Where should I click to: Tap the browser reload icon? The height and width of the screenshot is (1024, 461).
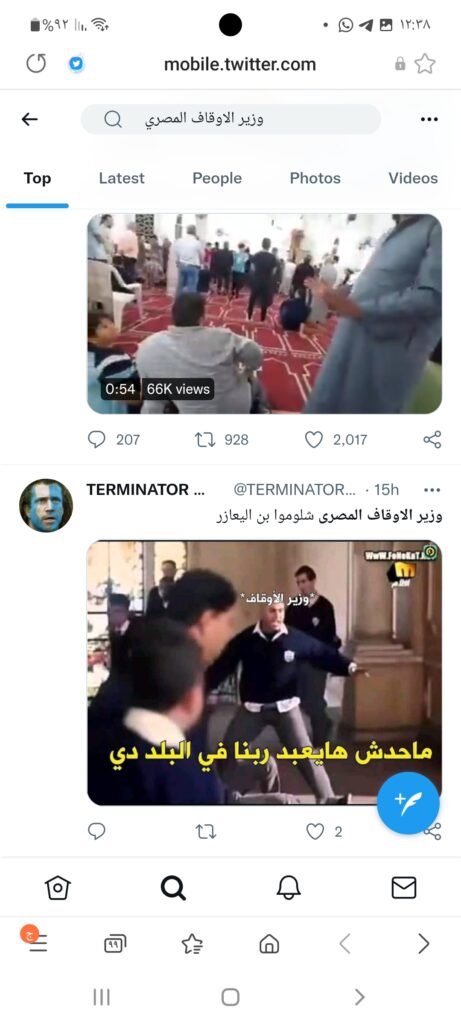coord(37,63)
